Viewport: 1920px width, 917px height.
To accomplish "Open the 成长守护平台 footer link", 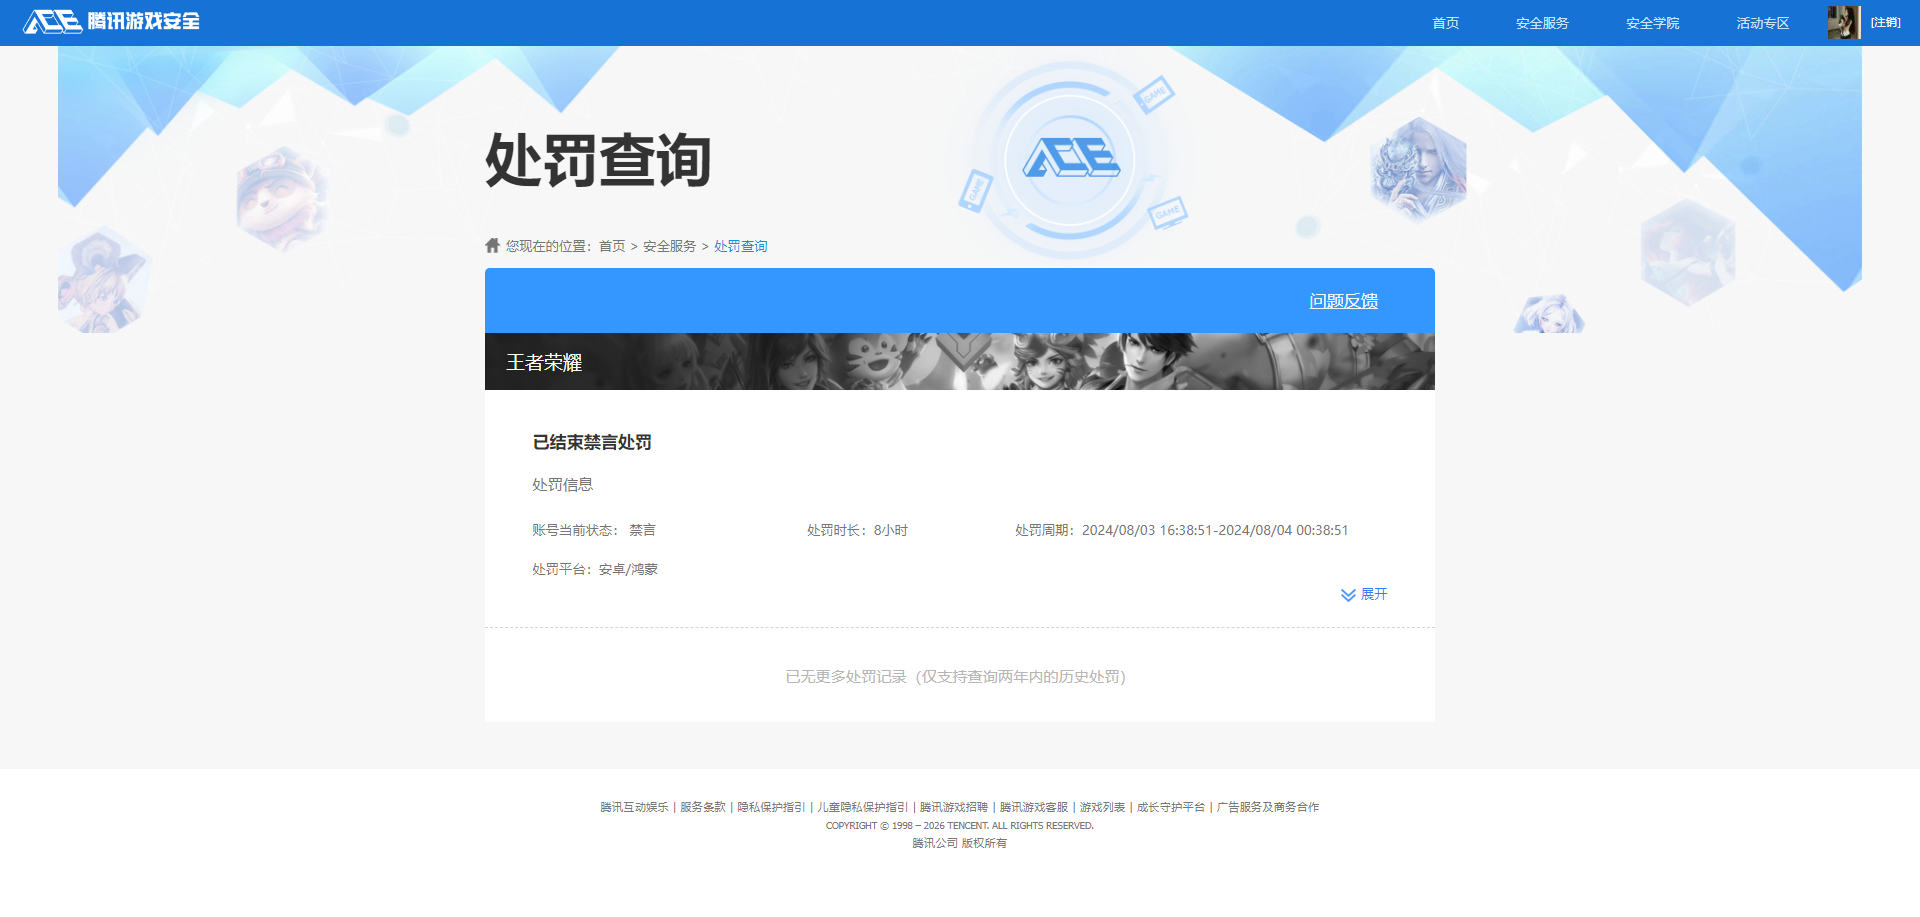I will 1170,807.
